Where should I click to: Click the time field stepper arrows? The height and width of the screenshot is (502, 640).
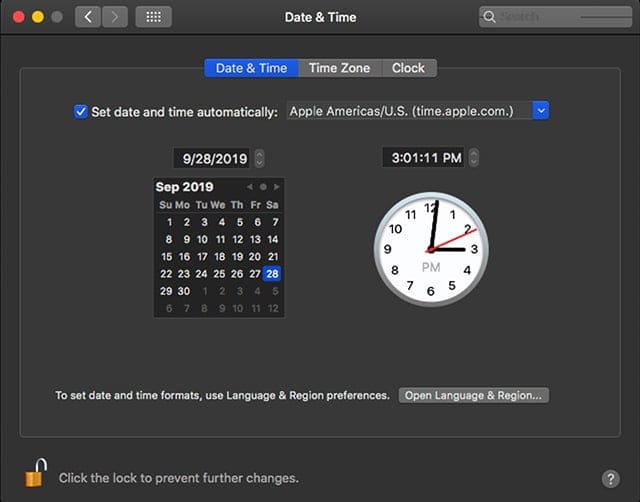[474, 158]
